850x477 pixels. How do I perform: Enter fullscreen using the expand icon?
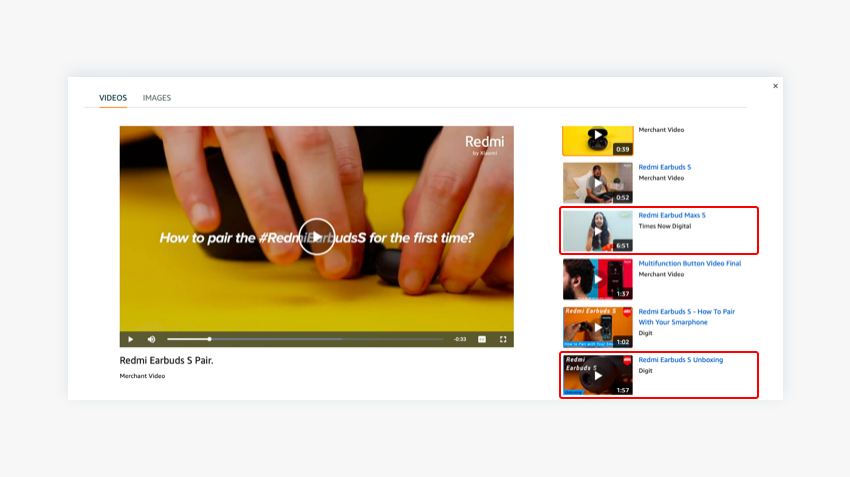pos(503,339)
